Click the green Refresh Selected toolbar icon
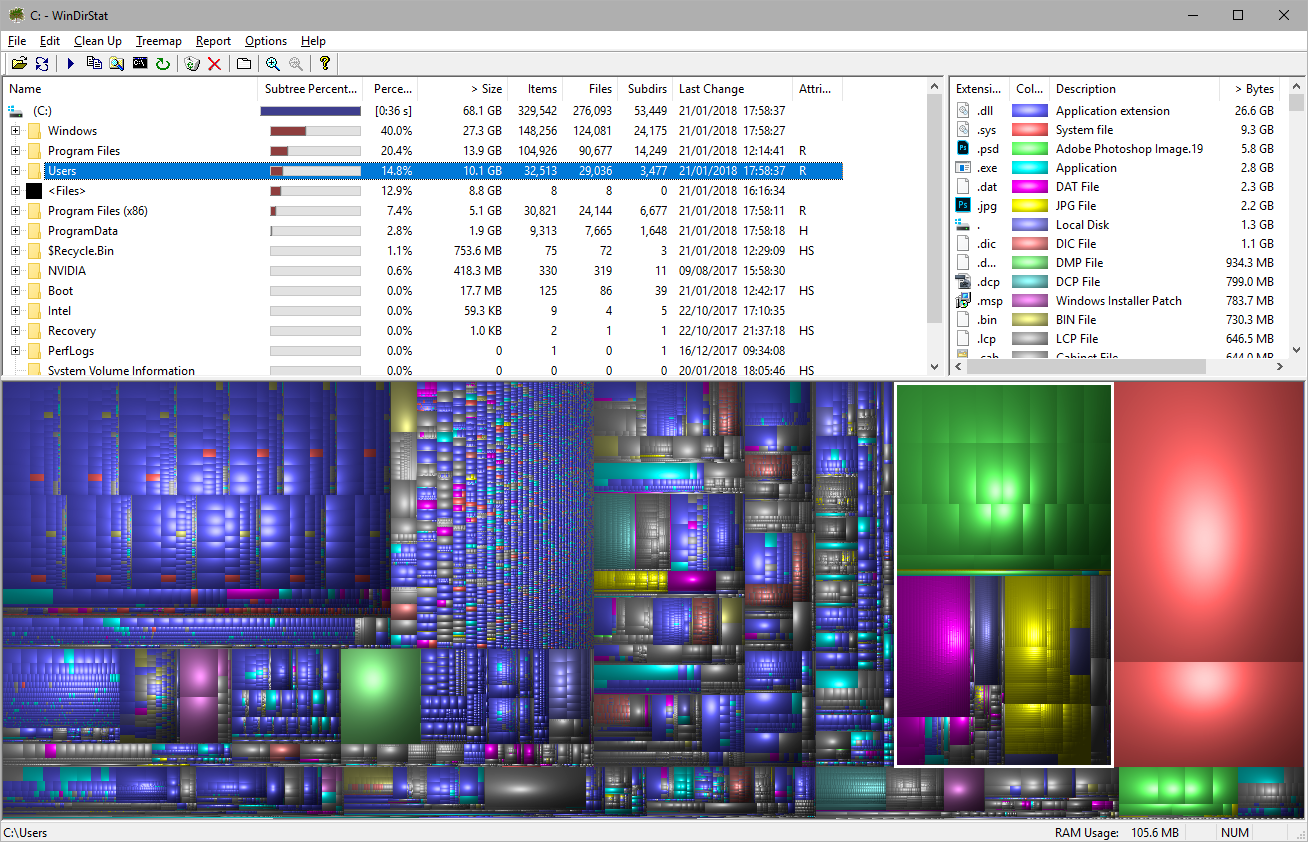This screenshot has height=842, width=1308. pyautogui.click(x=162, y=64)
